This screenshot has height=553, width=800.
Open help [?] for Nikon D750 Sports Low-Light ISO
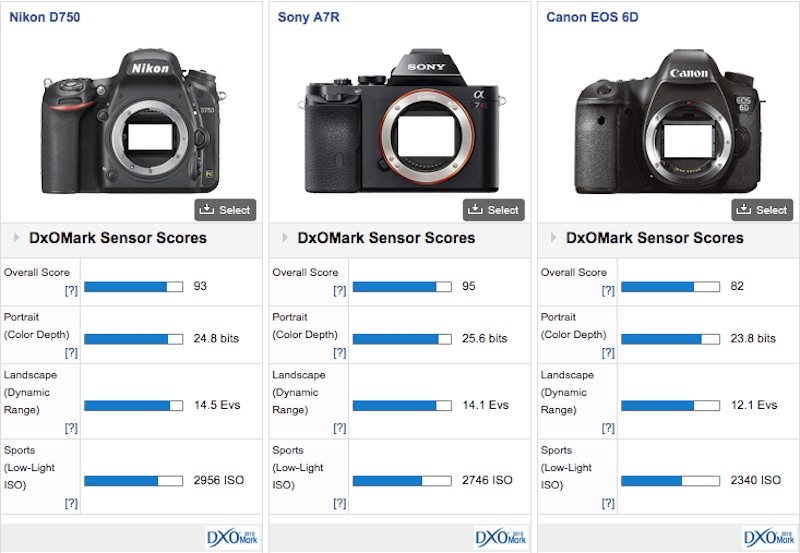click(71, 504)
